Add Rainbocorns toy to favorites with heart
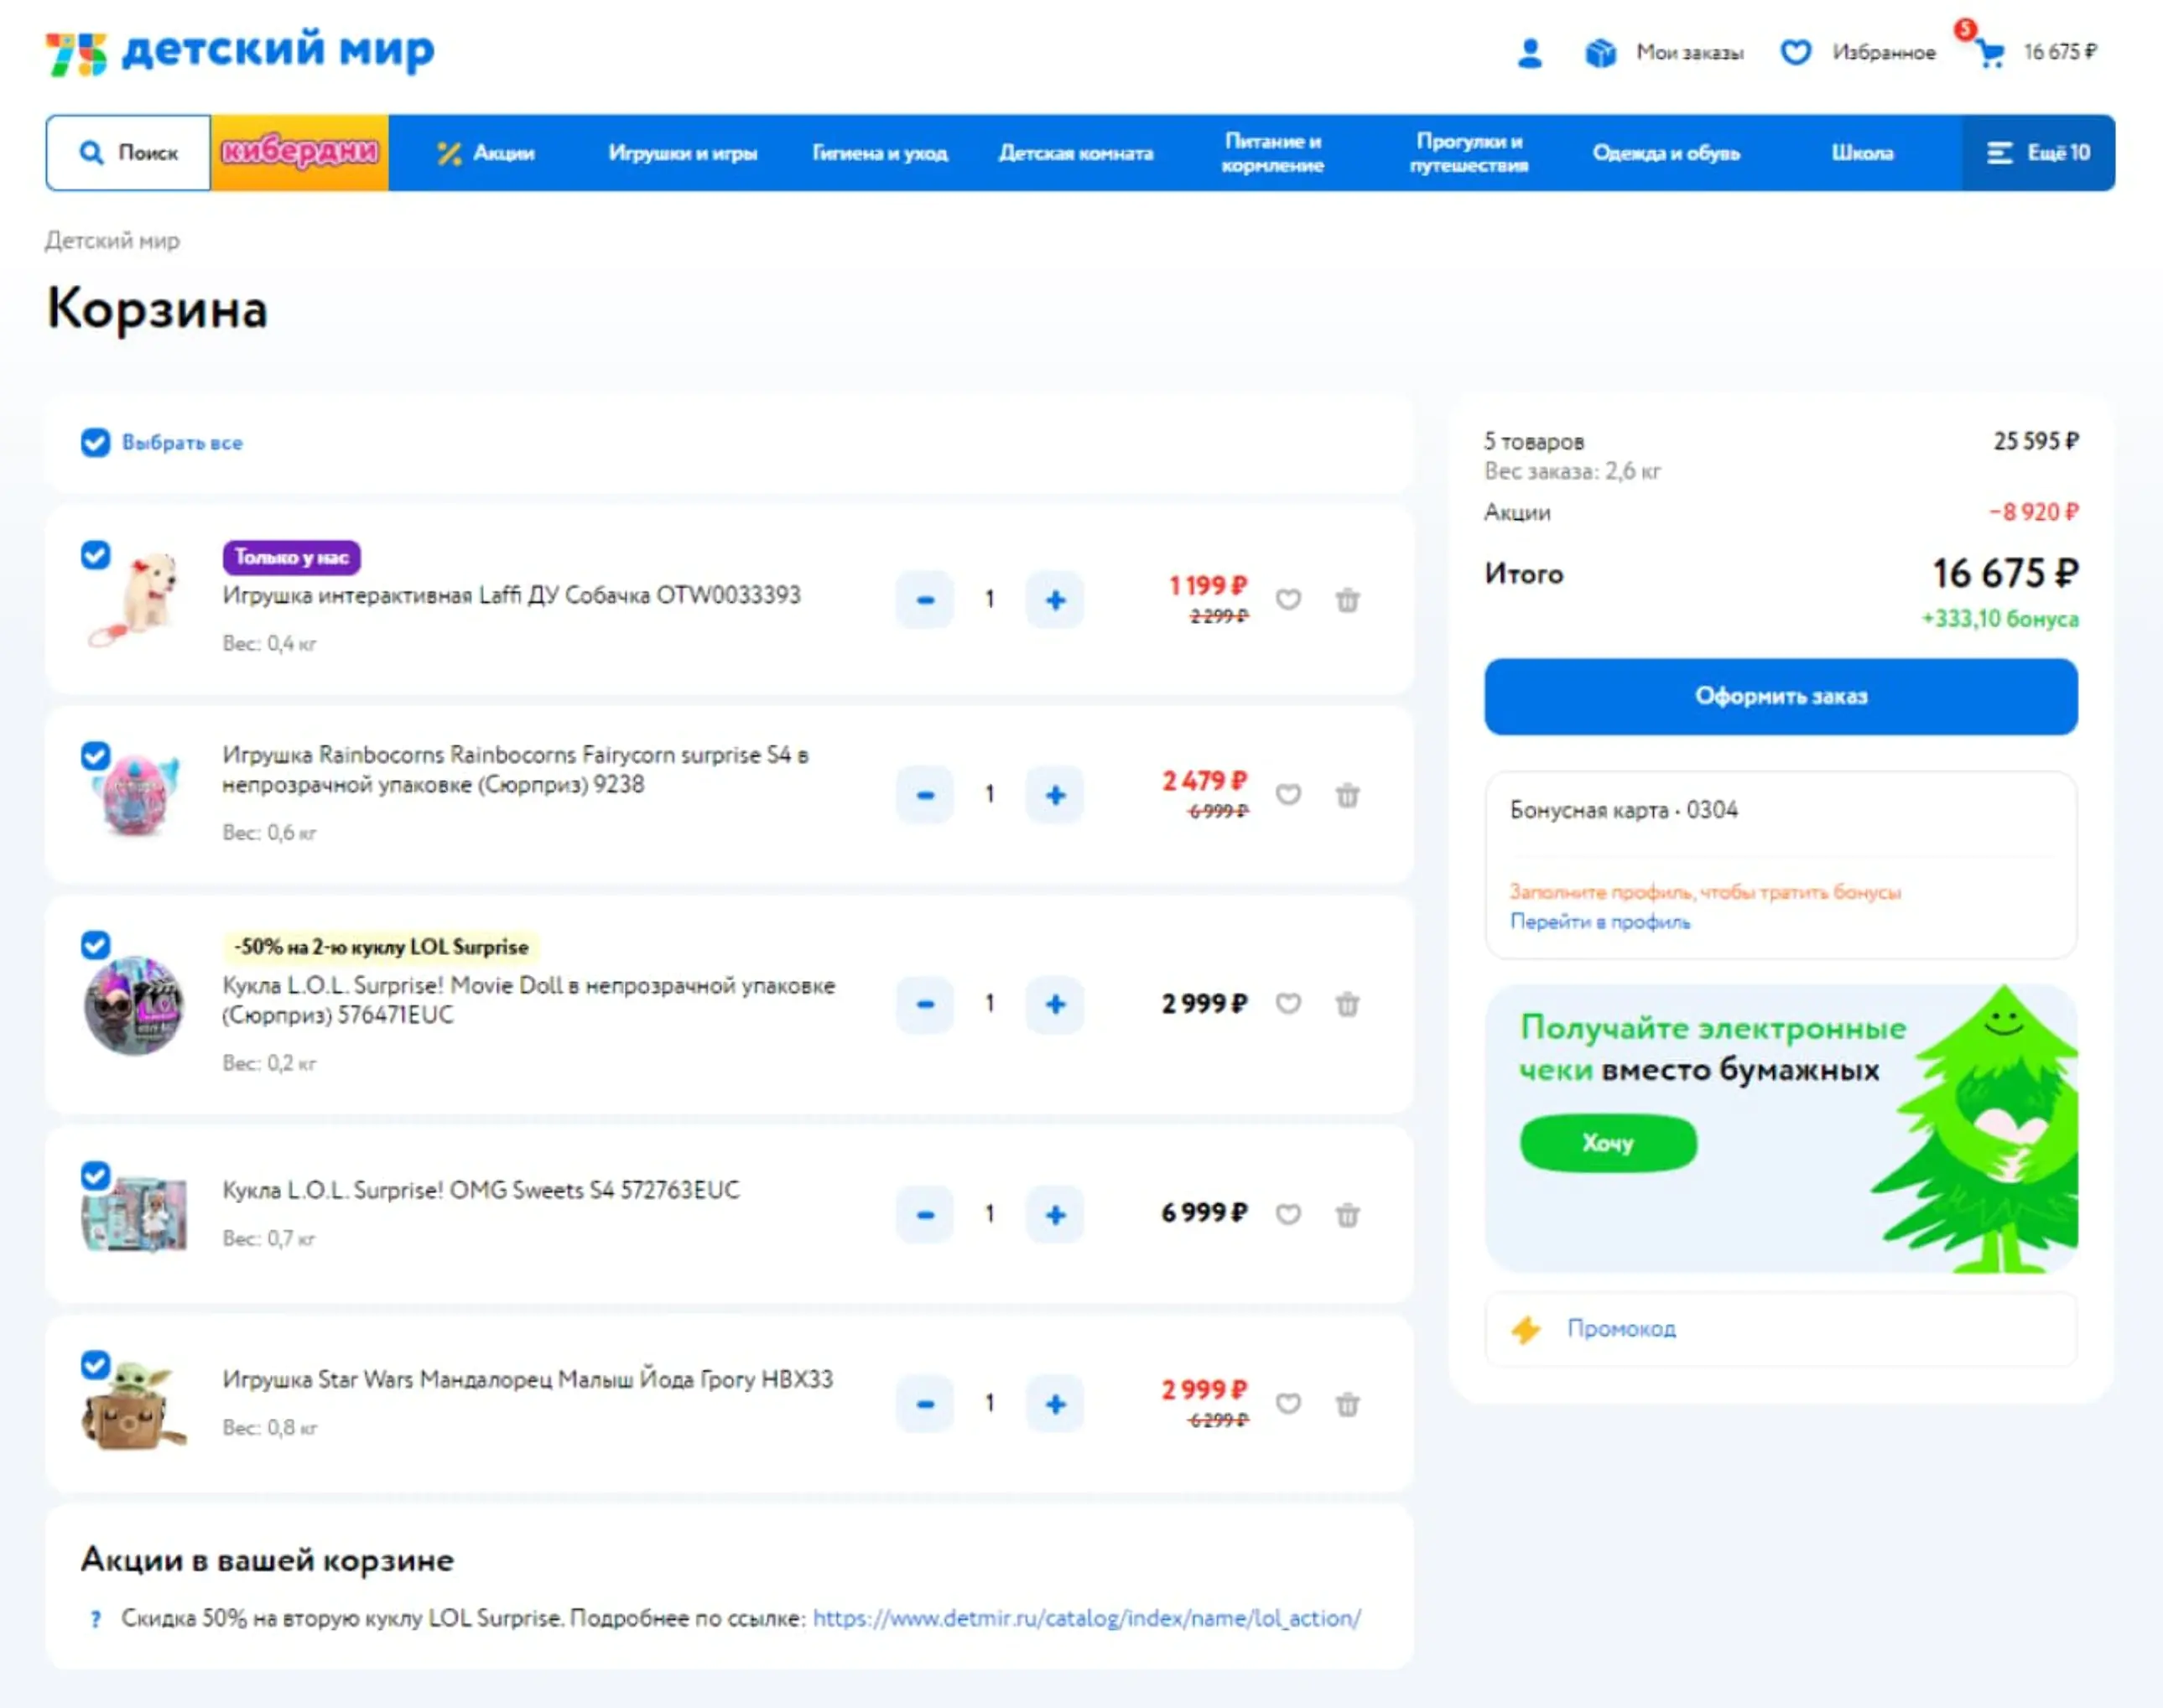This screenshot has height=1708, width=2163. pos(1288,795)
